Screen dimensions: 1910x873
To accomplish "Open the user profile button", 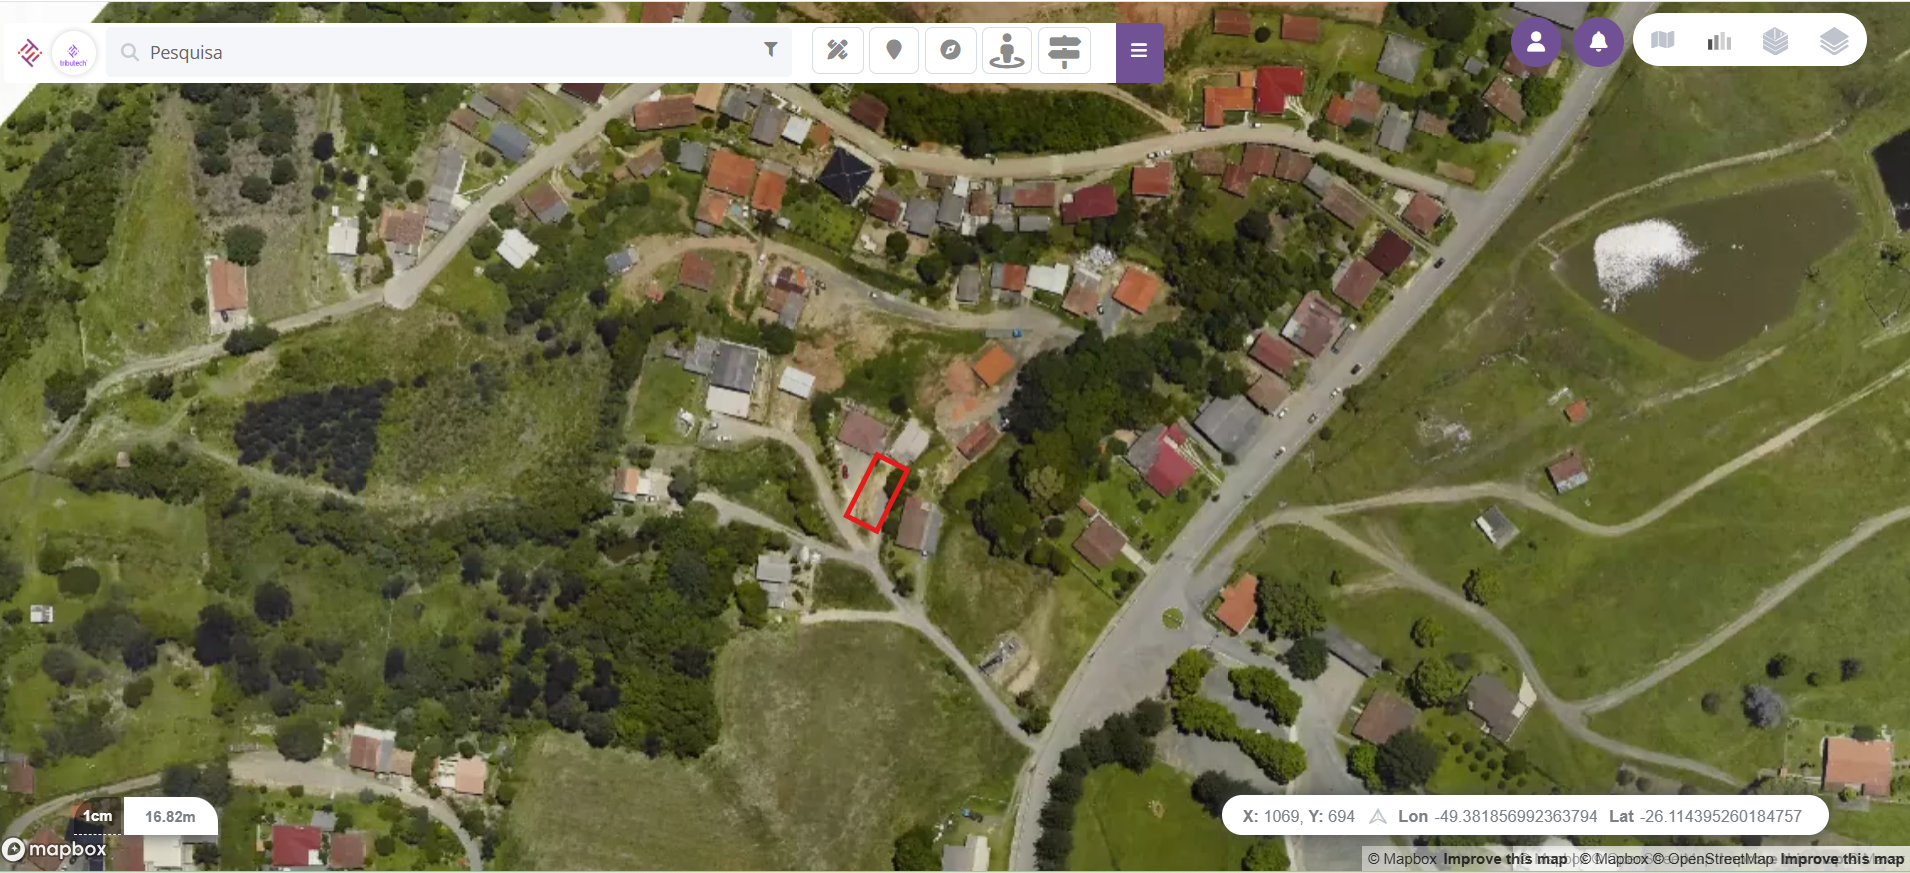I will [x=1535, y=42].
